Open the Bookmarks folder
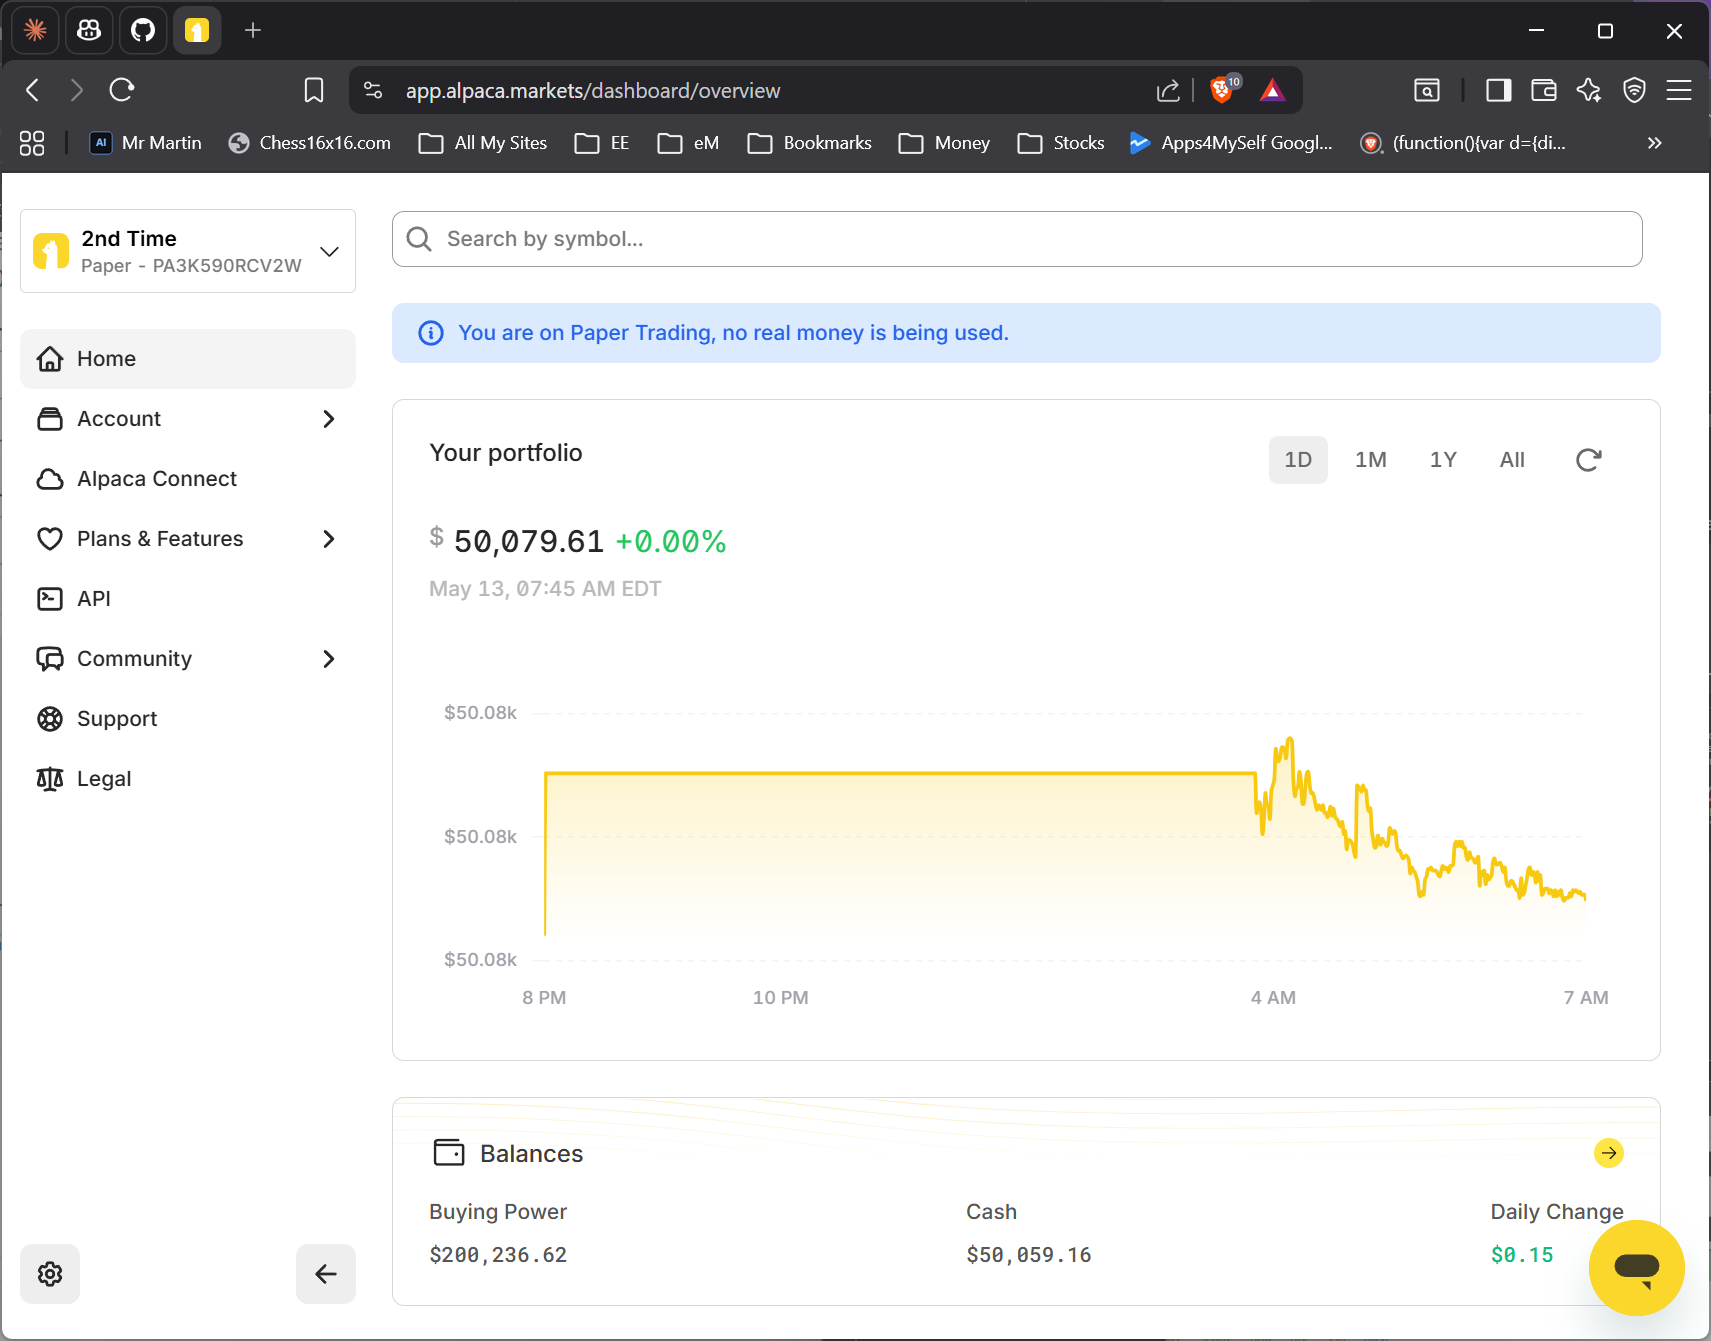The image size is (1711, 1341). (x=810, y=143)
